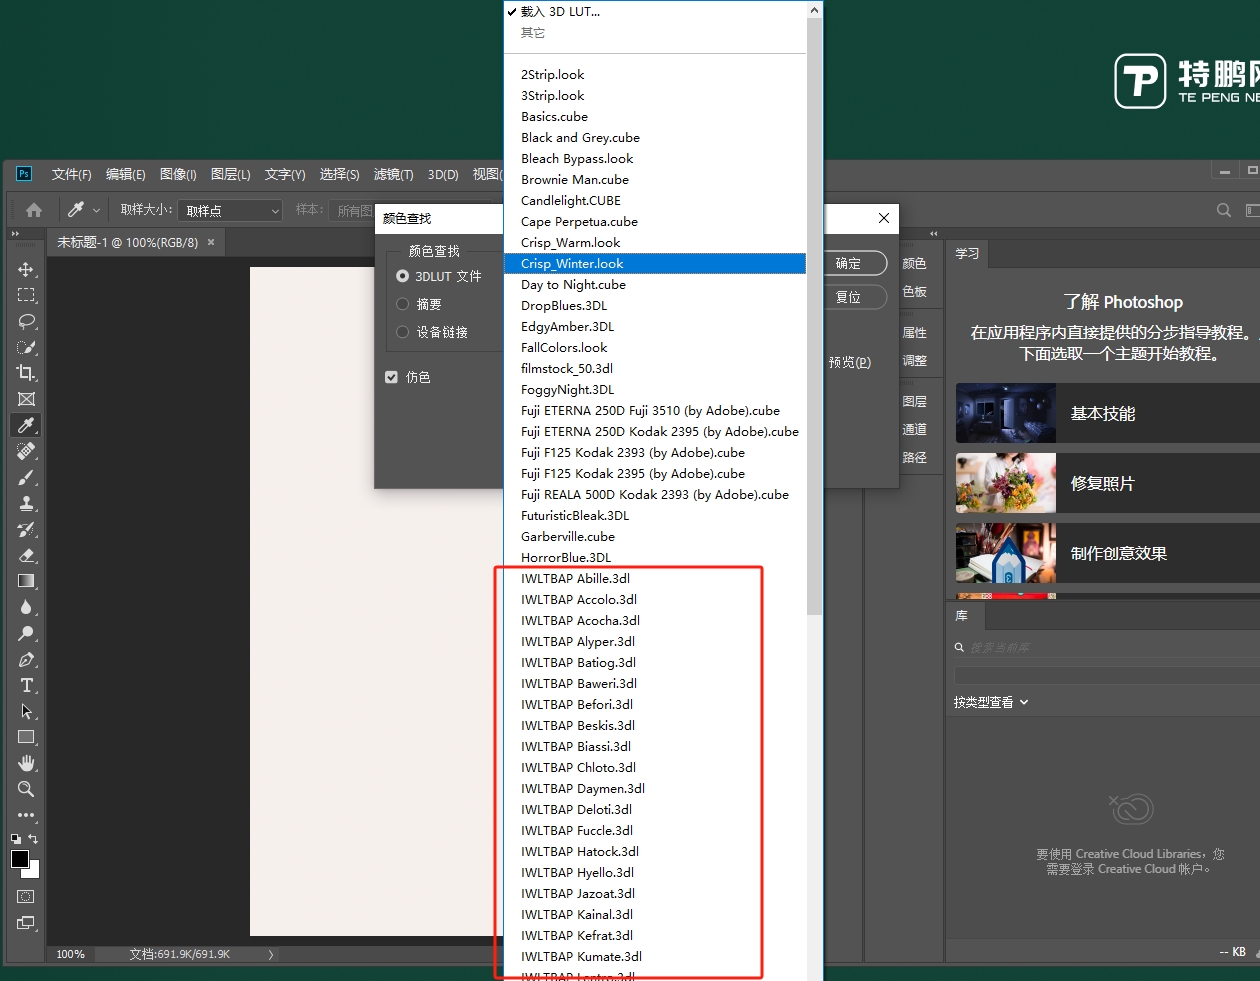Image resolution: width=1260 pixels, height=981 pixels.
Task: Choose the Horizontal Type tool
Action: (26, 685)
